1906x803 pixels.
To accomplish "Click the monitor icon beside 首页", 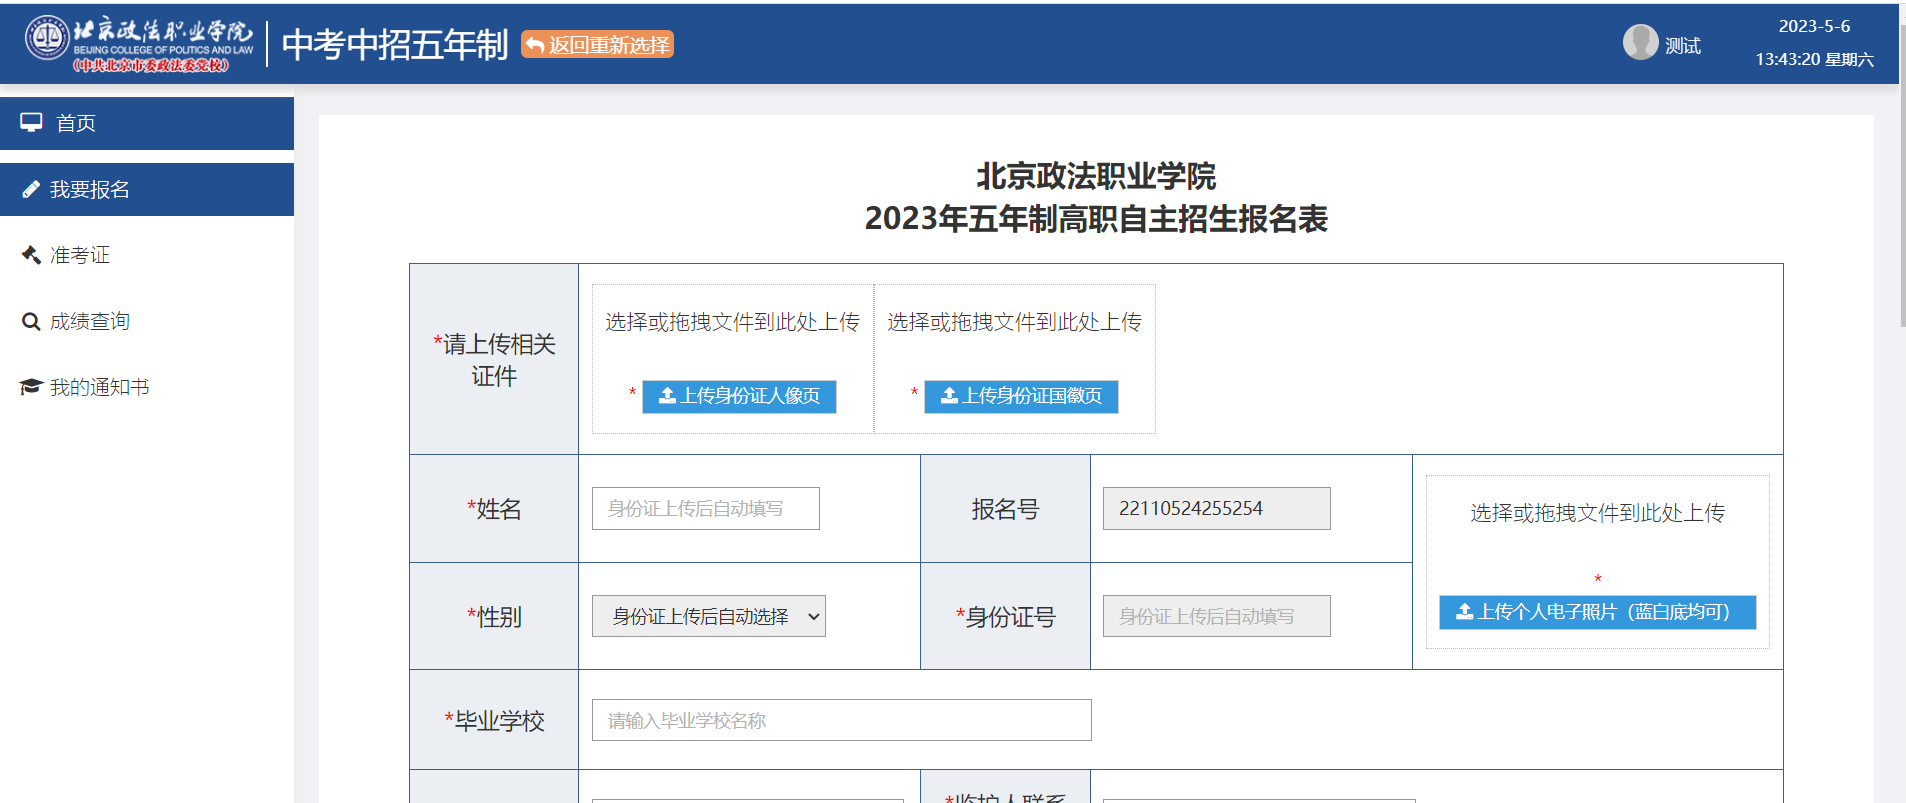I will [31, 122].
